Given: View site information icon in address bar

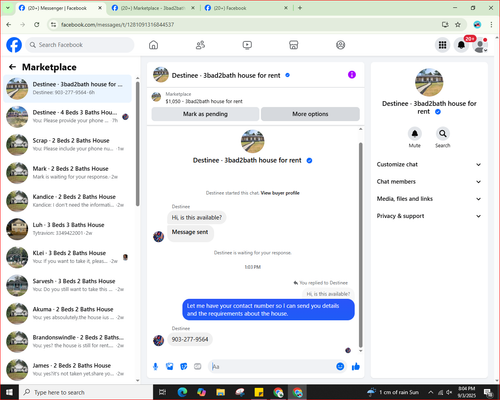Looking at the screenshot, I should coord(53,24).
